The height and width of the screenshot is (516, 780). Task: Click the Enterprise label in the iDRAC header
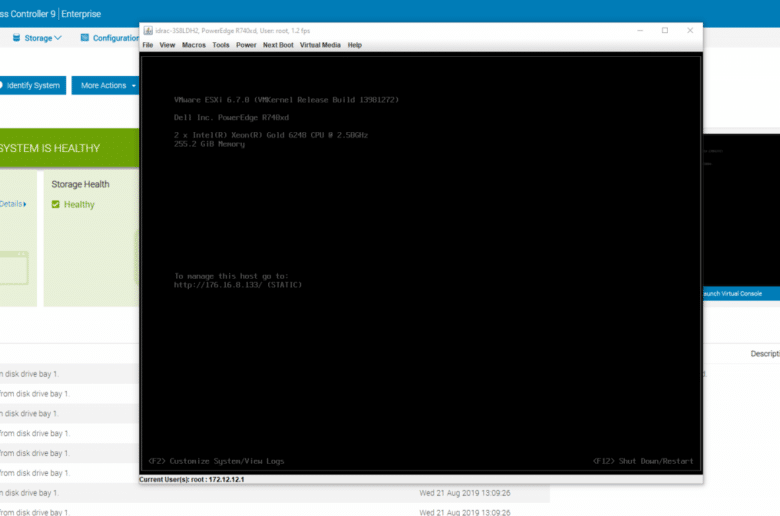81,14
